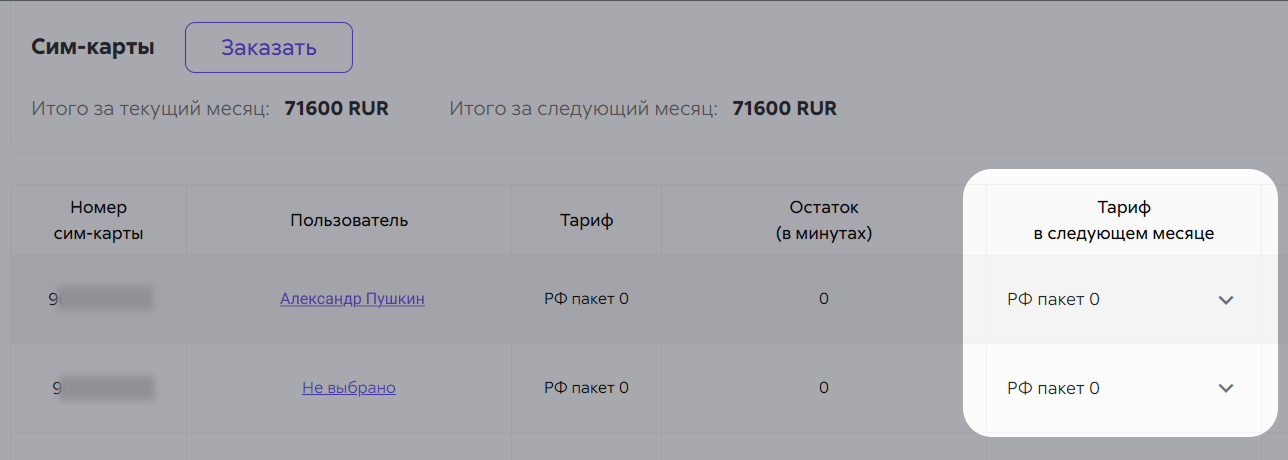Click the Пользователь column header
Screen dimensions: 1288x460
[349, 220]
